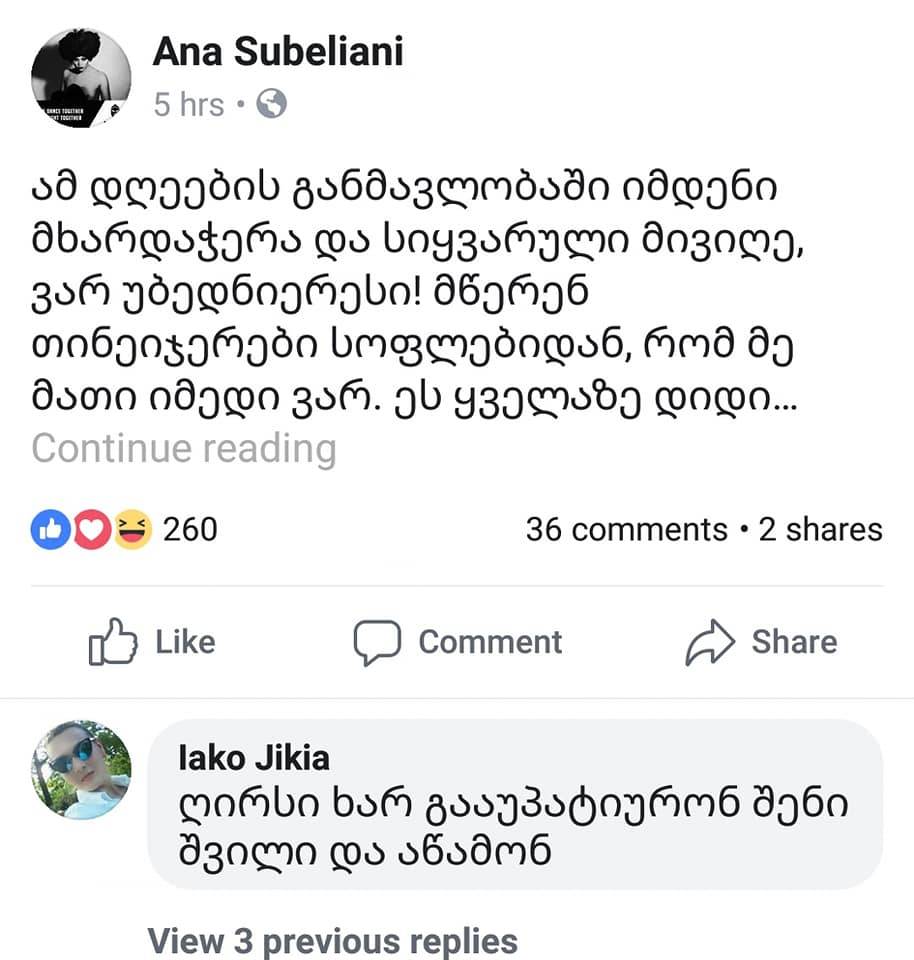Expand View 3 previous replies
The width and height of the screenshot is (914, 960).
(x=333, y=941)
